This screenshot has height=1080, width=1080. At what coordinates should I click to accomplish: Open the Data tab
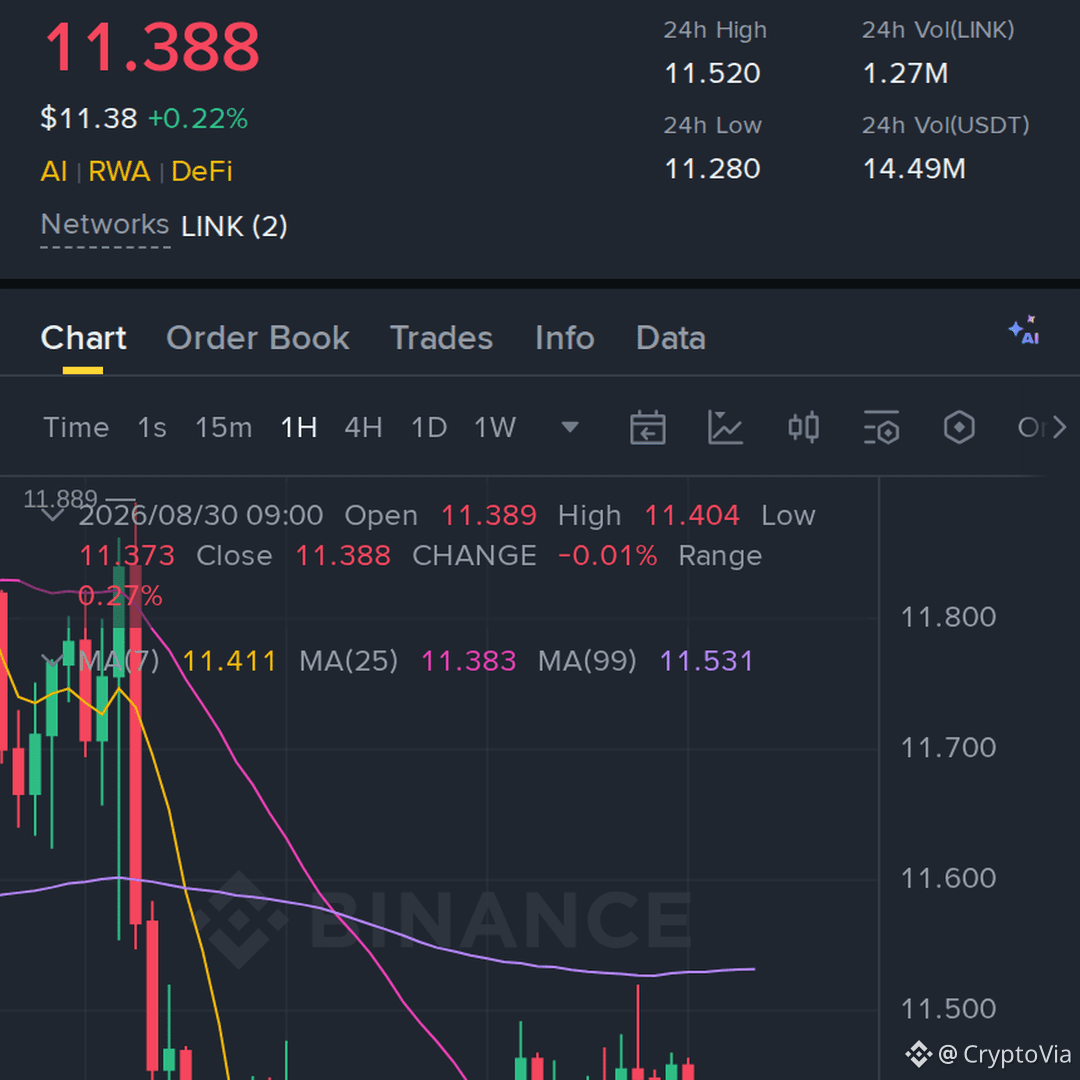pyautogui.click(x=671, y=338)
